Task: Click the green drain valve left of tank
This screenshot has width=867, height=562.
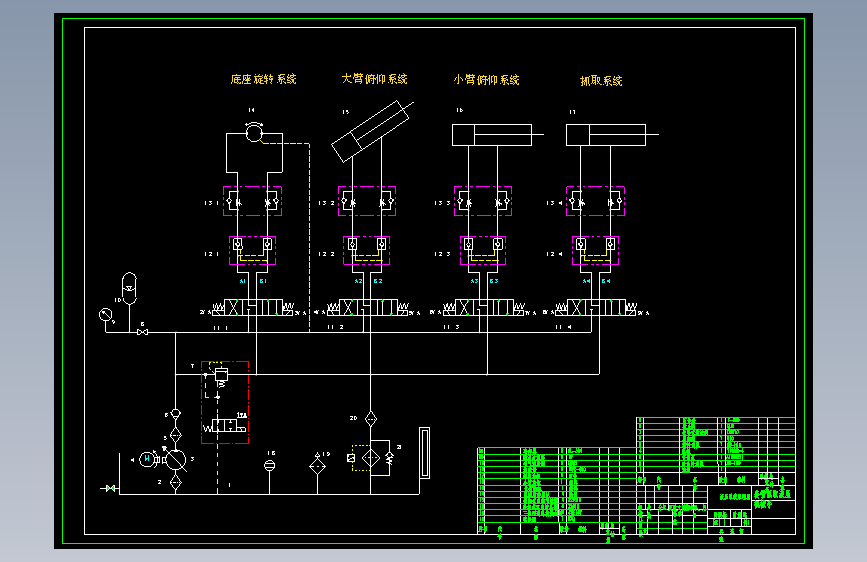Action: coord(110,488)
